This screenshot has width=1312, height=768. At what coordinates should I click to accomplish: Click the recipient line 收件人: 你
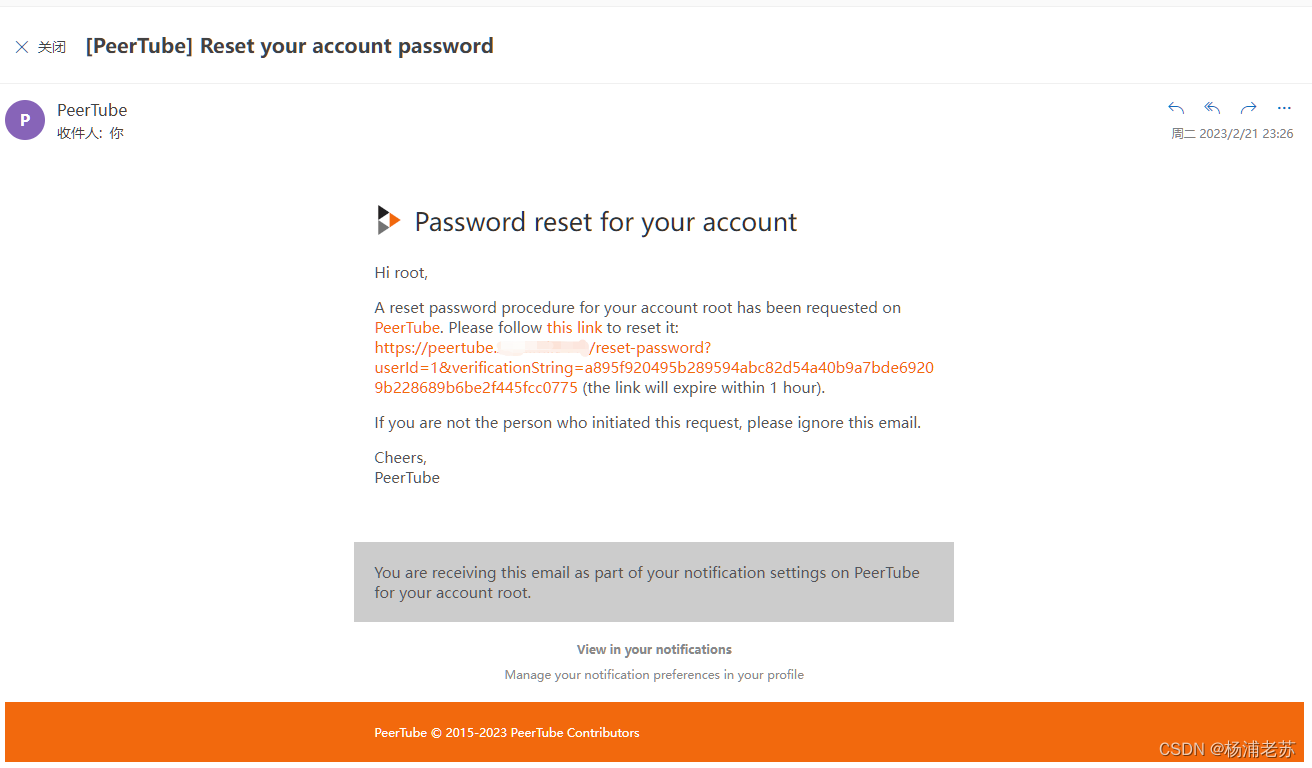pyautogui.click(x=90, y=133)
